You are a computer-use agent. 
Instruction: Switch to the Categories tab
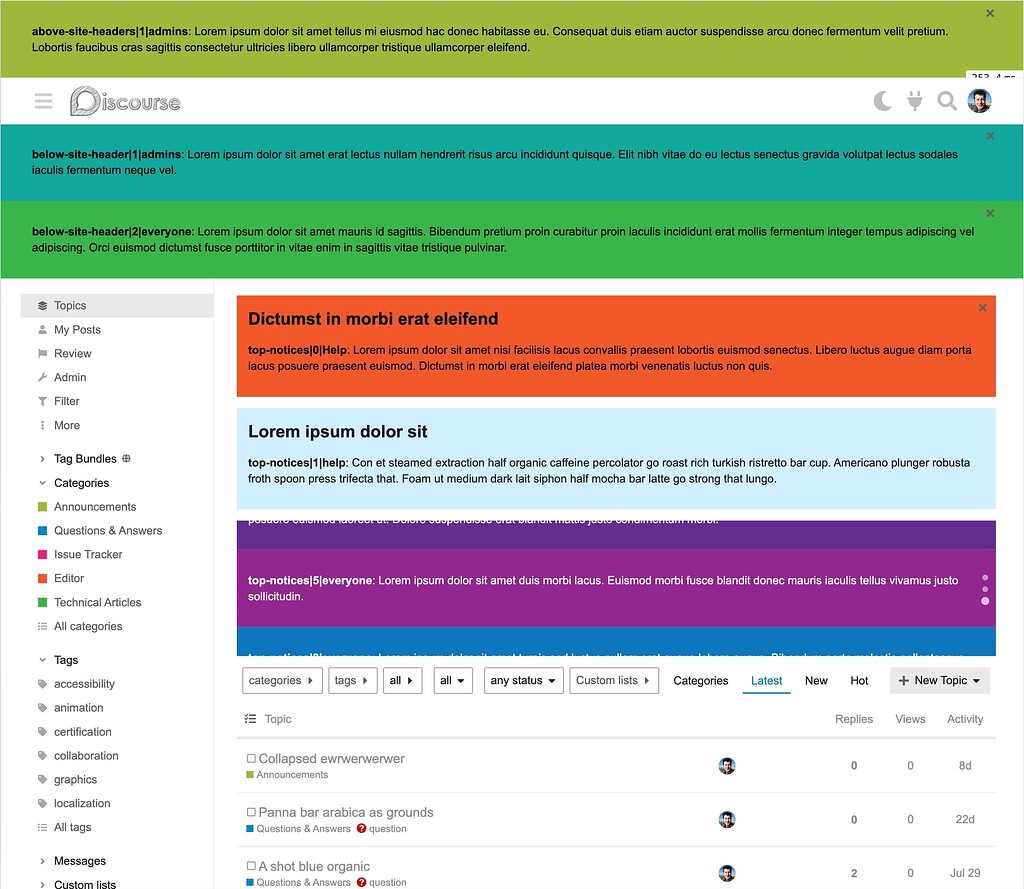(x=701, y=681)
